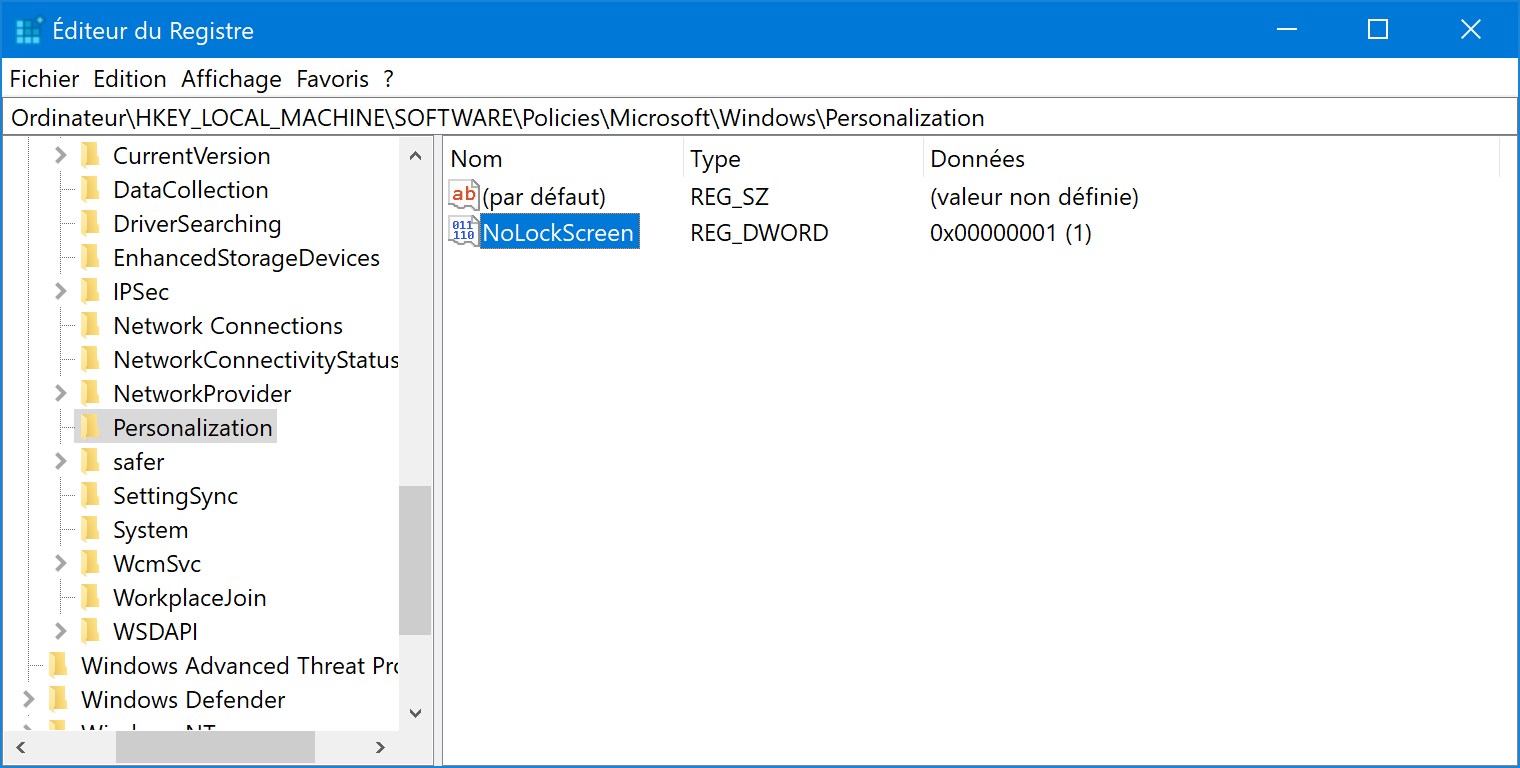This screenshot has height=768, width=1520.
Task: Click tree horizontal scrollbar thumb
Action: point(215,746)
